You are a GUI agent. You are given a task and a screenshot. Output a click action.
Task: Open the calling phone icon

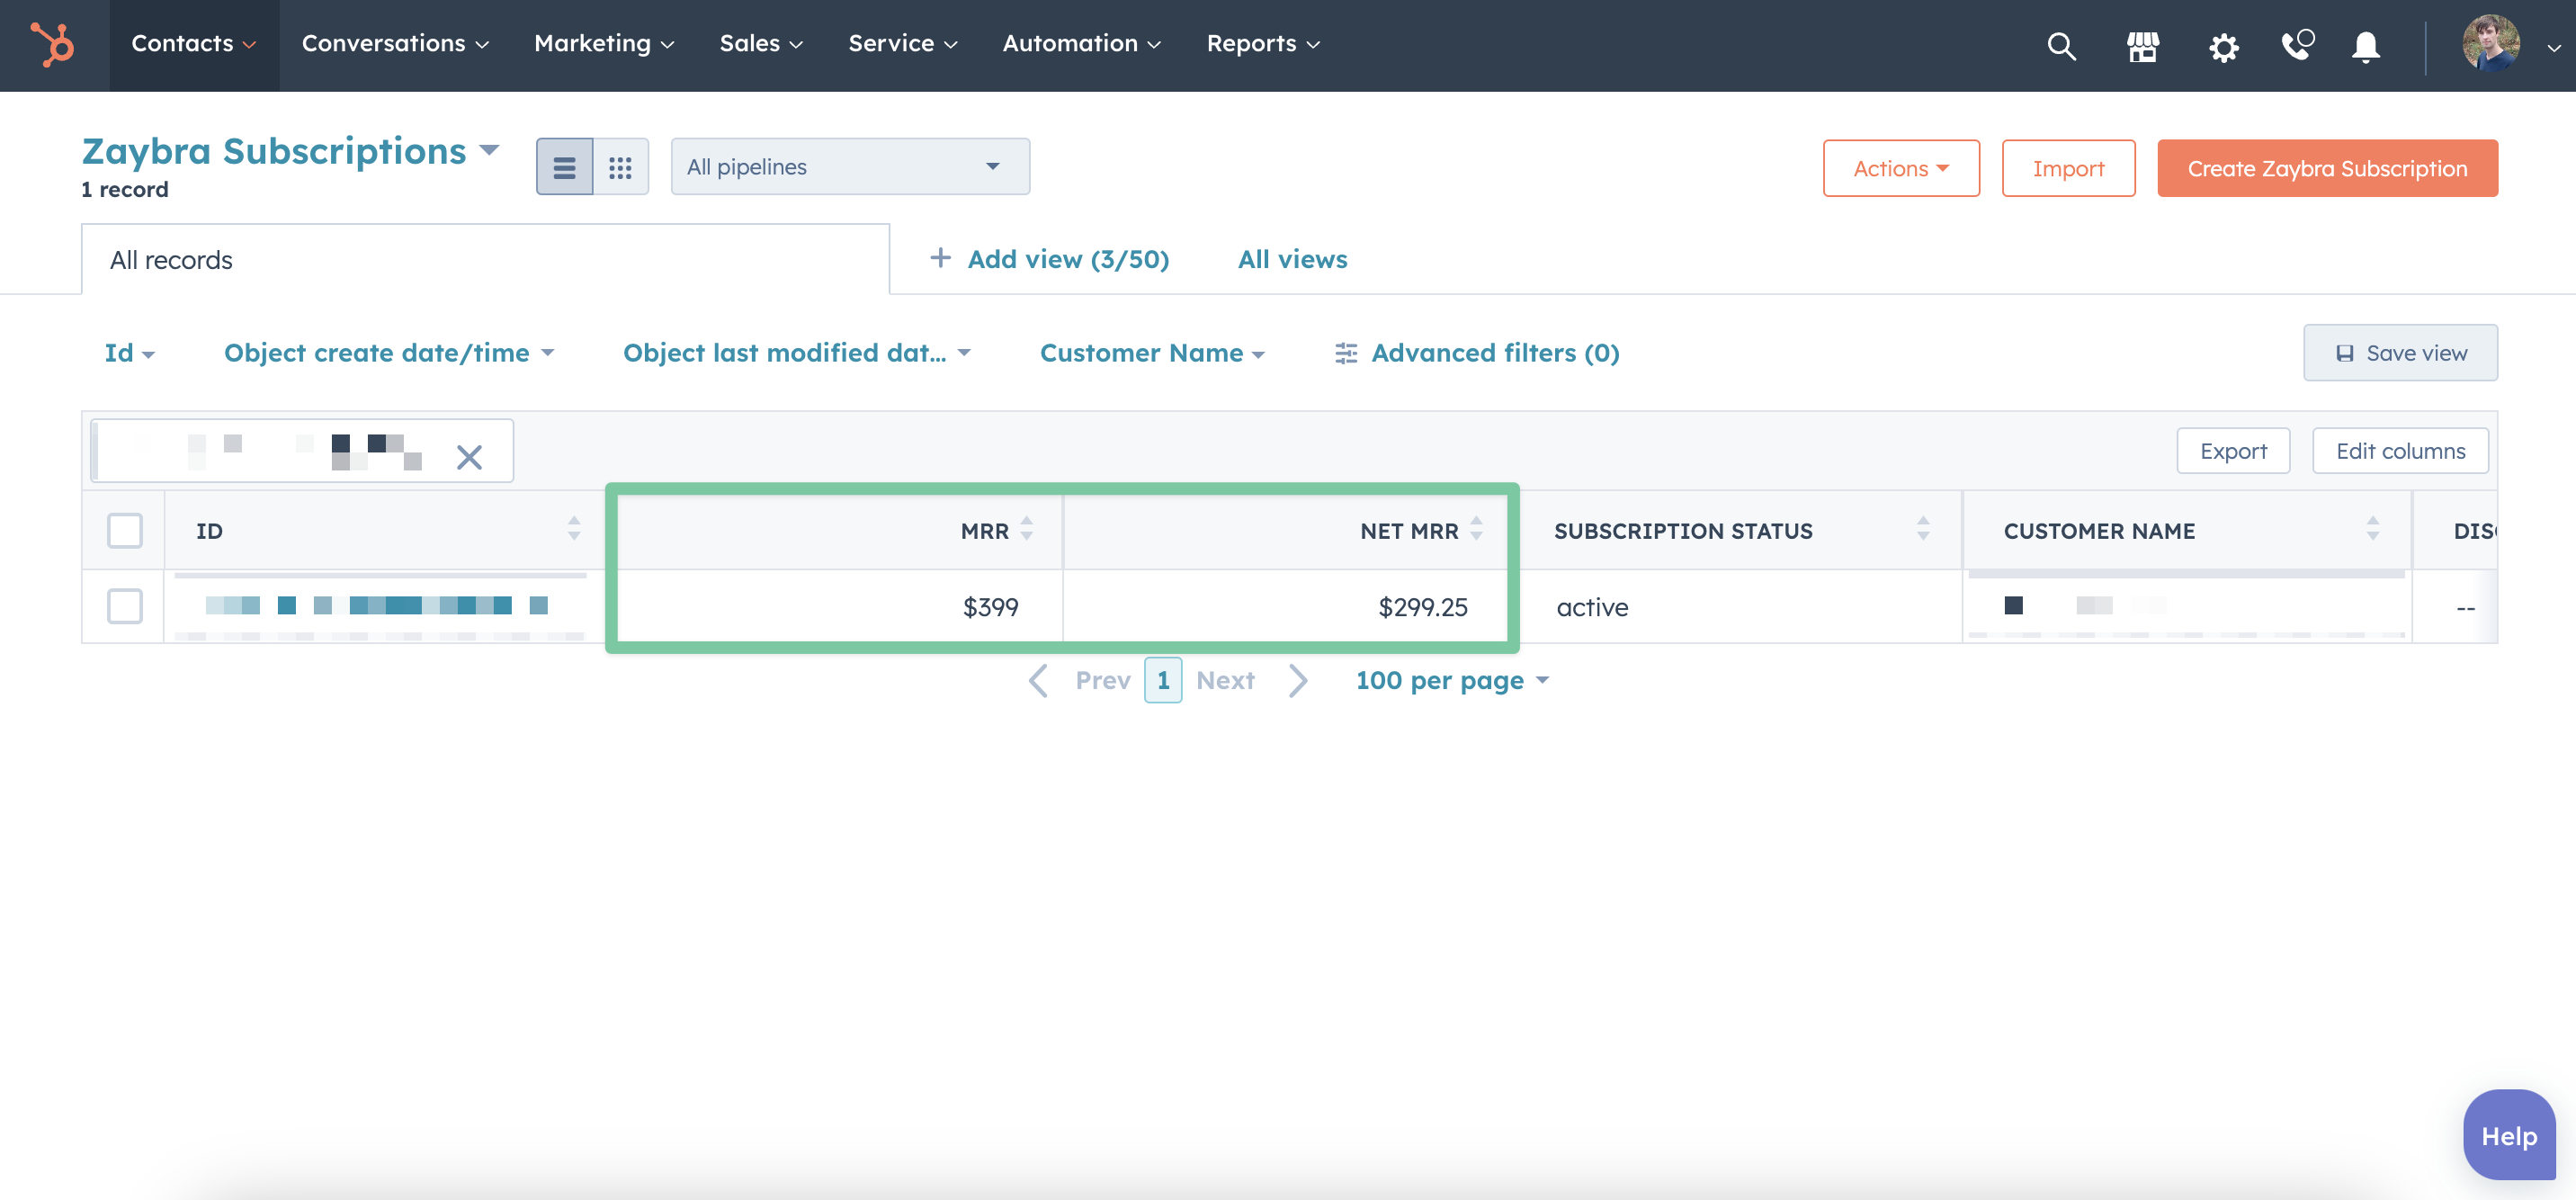(x=2297, y=45)
